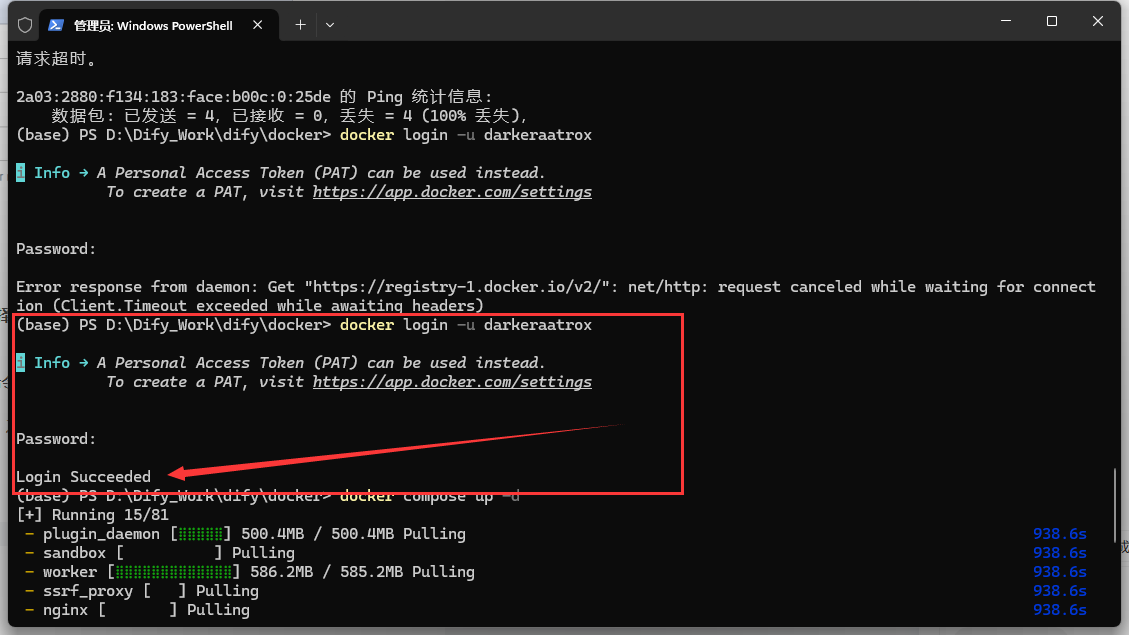Click the shield icon in the terminal title bar
This screenshot has width=1129, height=635.
point(23,25)
